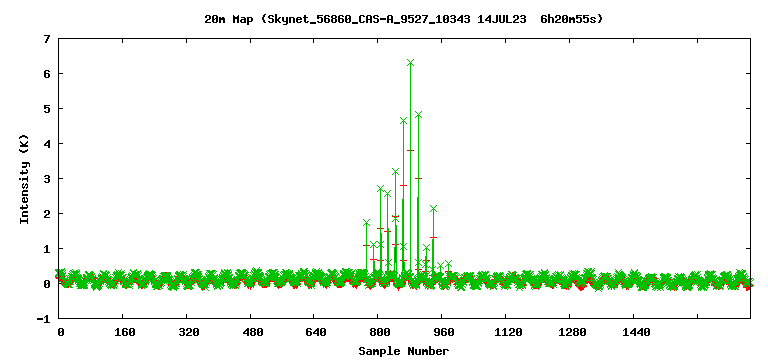The height and width of the screenshot is (360, 768).
Task: Click the plot title text at top
Action: (404, 20)
